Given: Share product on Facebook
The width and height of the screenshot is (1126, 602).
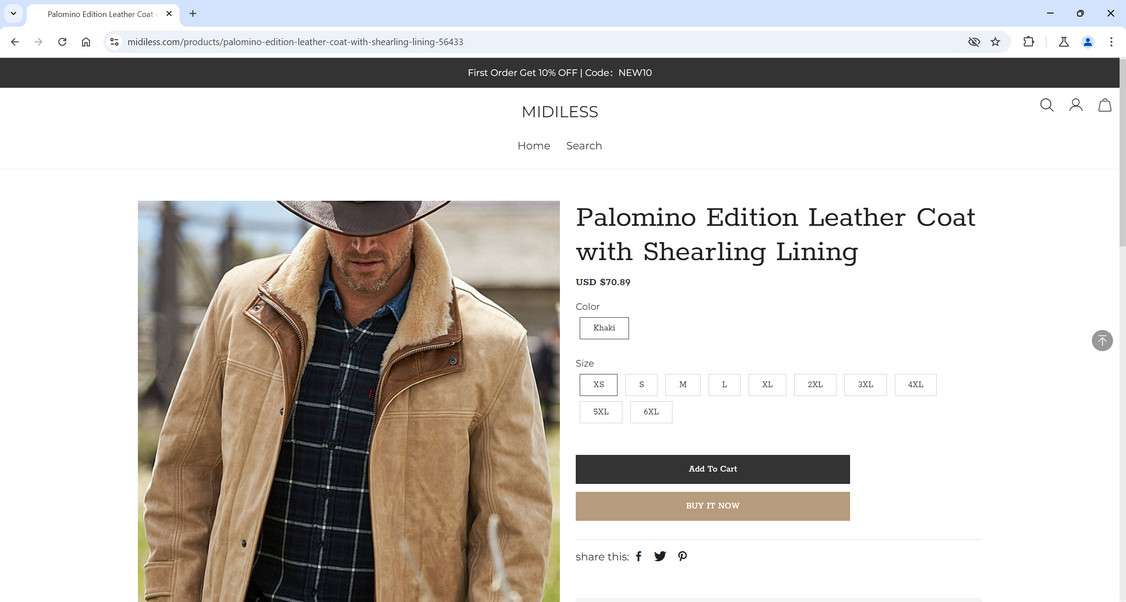Looking at the screenshot, I should coord(639,556).
